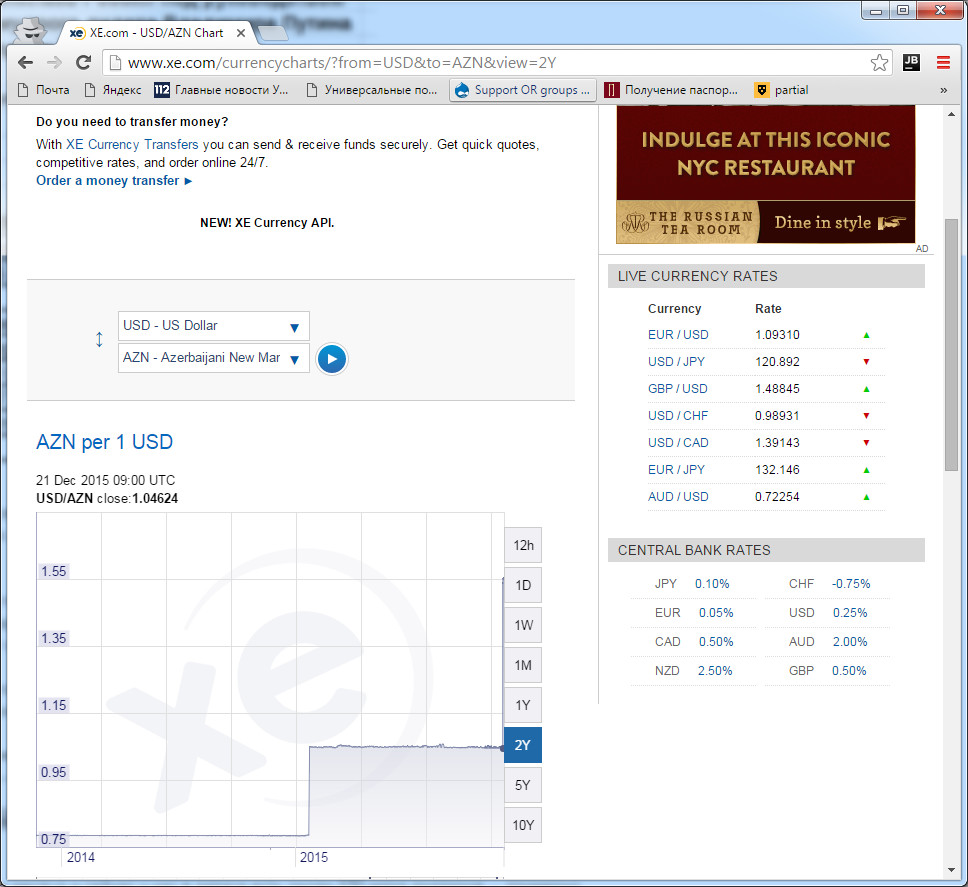Open the USD / CHF live rate
Viewport: 968px width, 887px height.
[678, 415]
